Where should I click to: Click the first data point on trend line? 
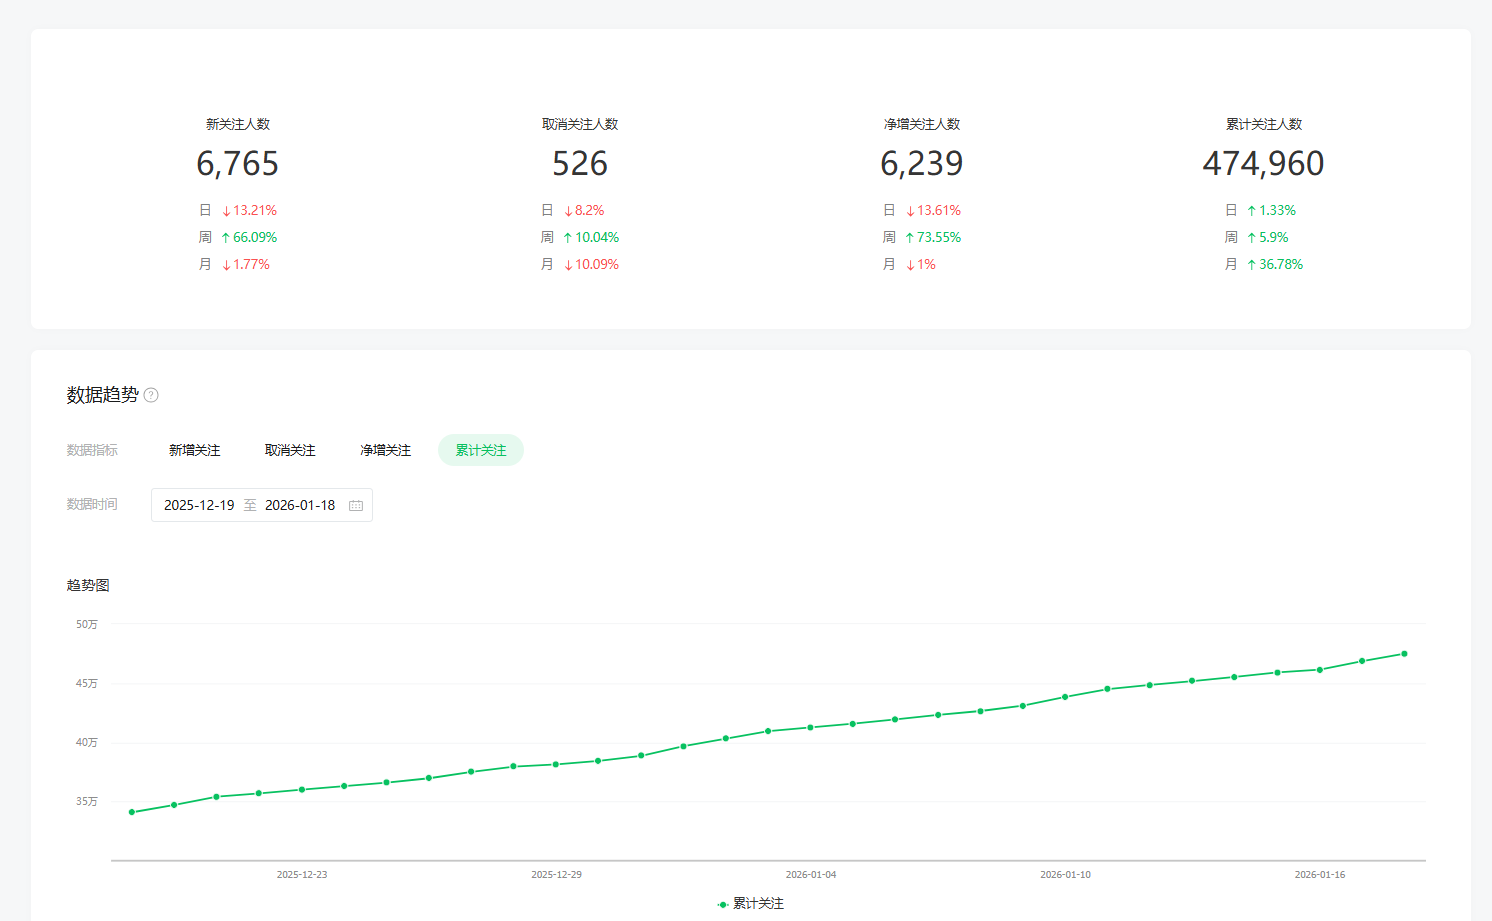132,812
